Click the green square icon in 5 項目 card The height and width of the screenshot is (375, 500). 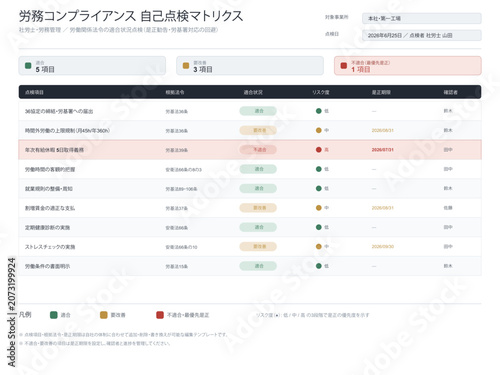pos(28,66)
